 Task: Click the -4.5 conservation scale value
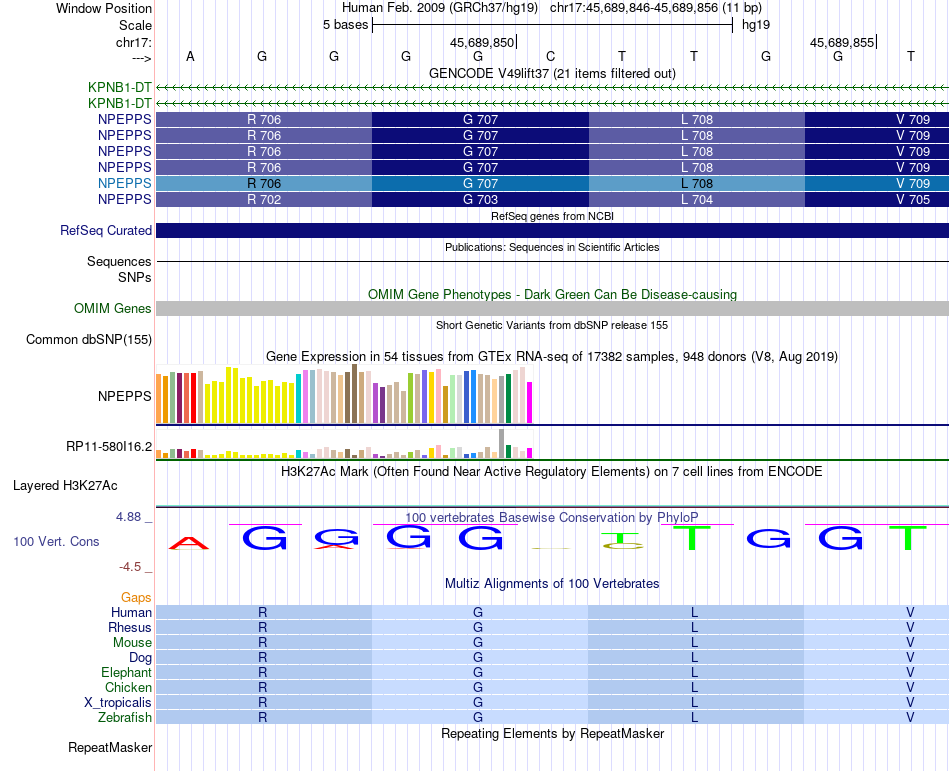[x=130, y=567]
